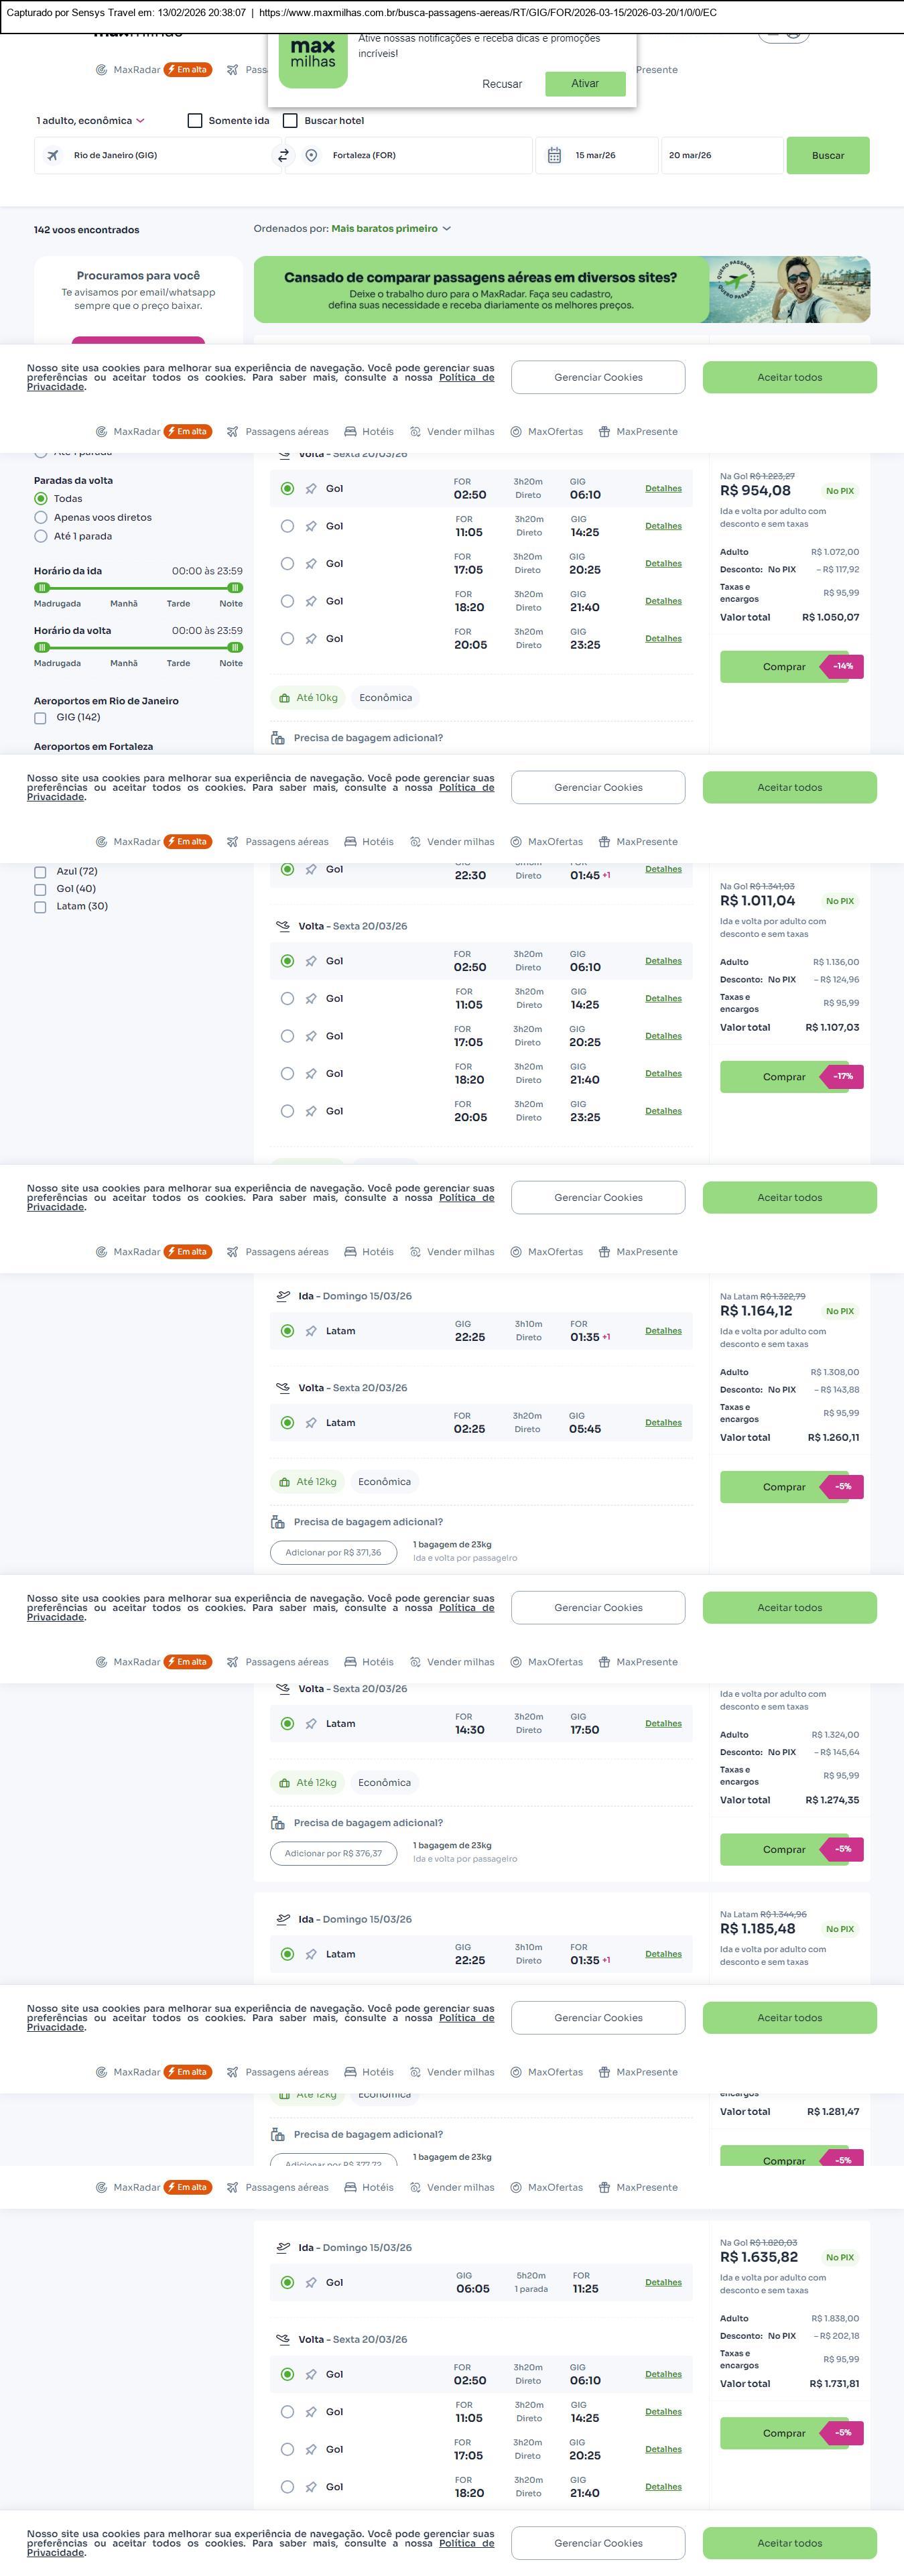Click Ativar to enable notifications
The image size is (904, 2576).
[x=585, y=84]
